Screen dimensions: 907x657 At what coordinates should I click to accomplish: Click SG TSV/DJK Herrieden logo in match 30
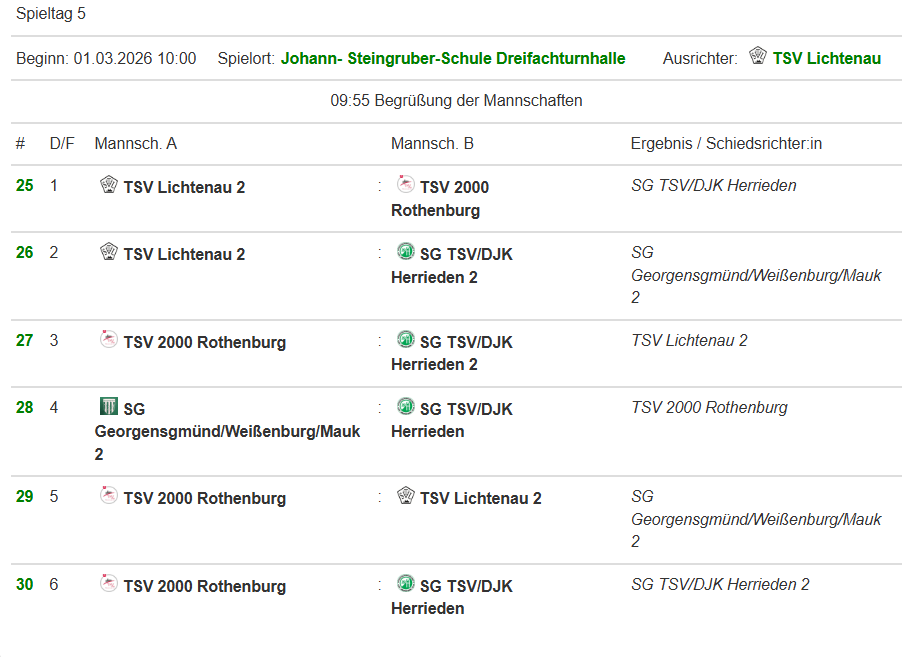pyautogui.click(x=406, y=584)
